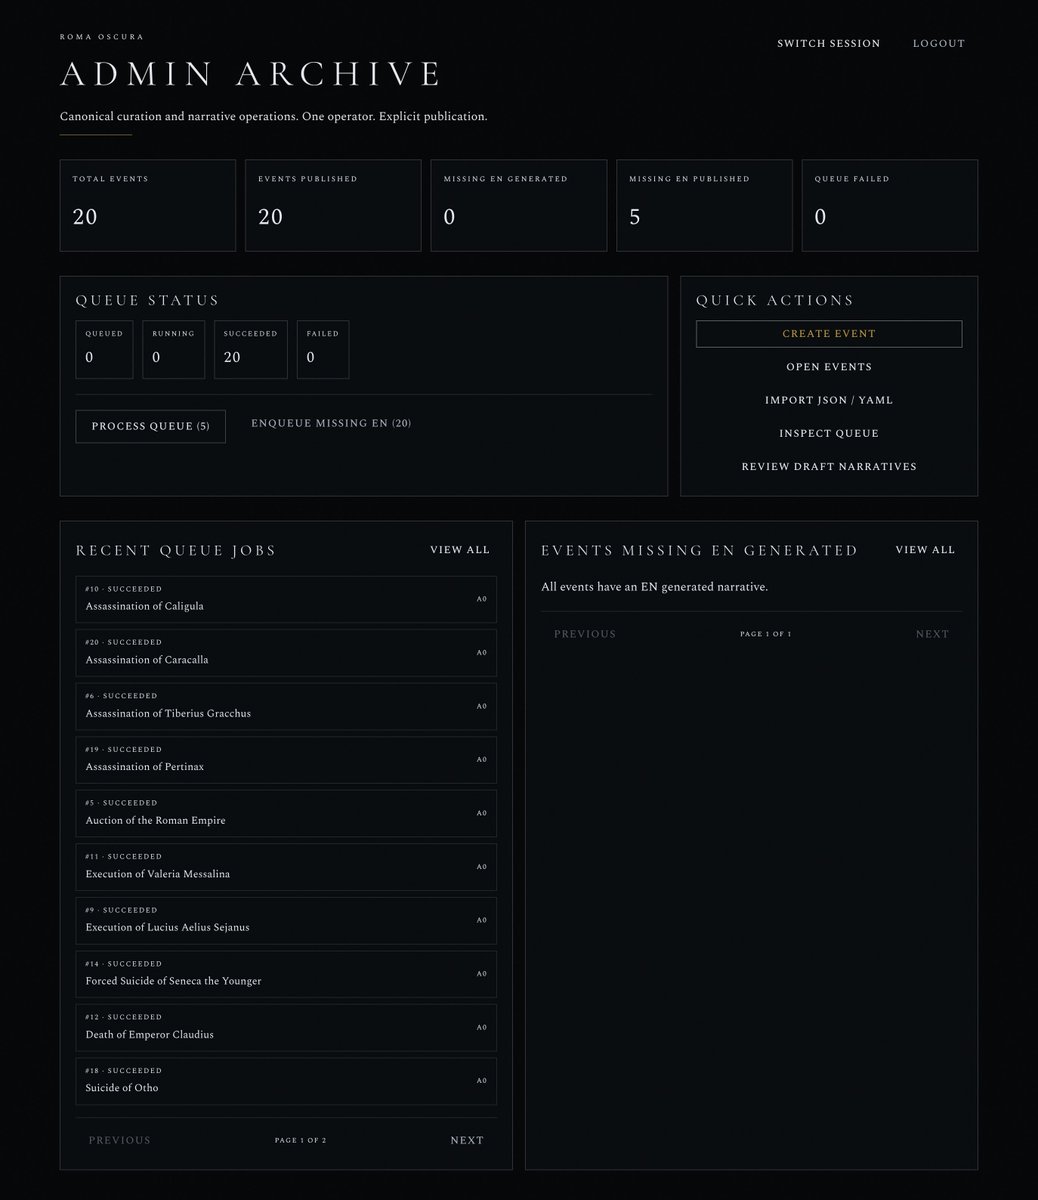Viewport: 1038px width, 1200px height.
Task: Click the Recent Queue Jobs heading
Action: click(x=176, y=550)
